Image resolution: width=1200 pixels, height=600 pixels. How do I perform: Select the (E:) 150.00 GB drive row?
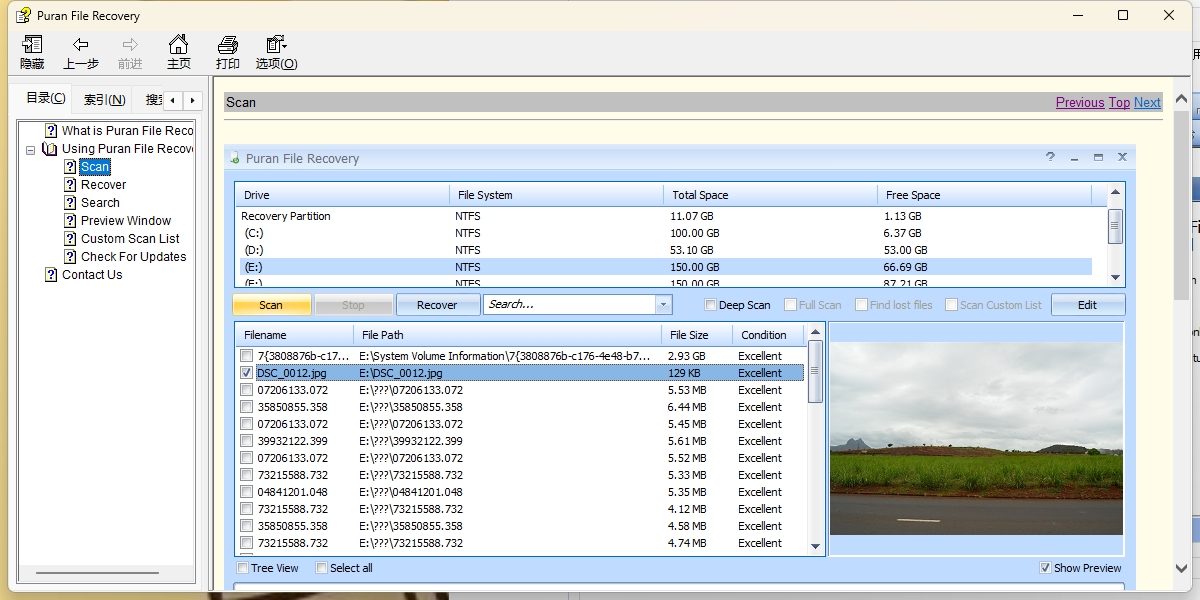click(664, 267)
